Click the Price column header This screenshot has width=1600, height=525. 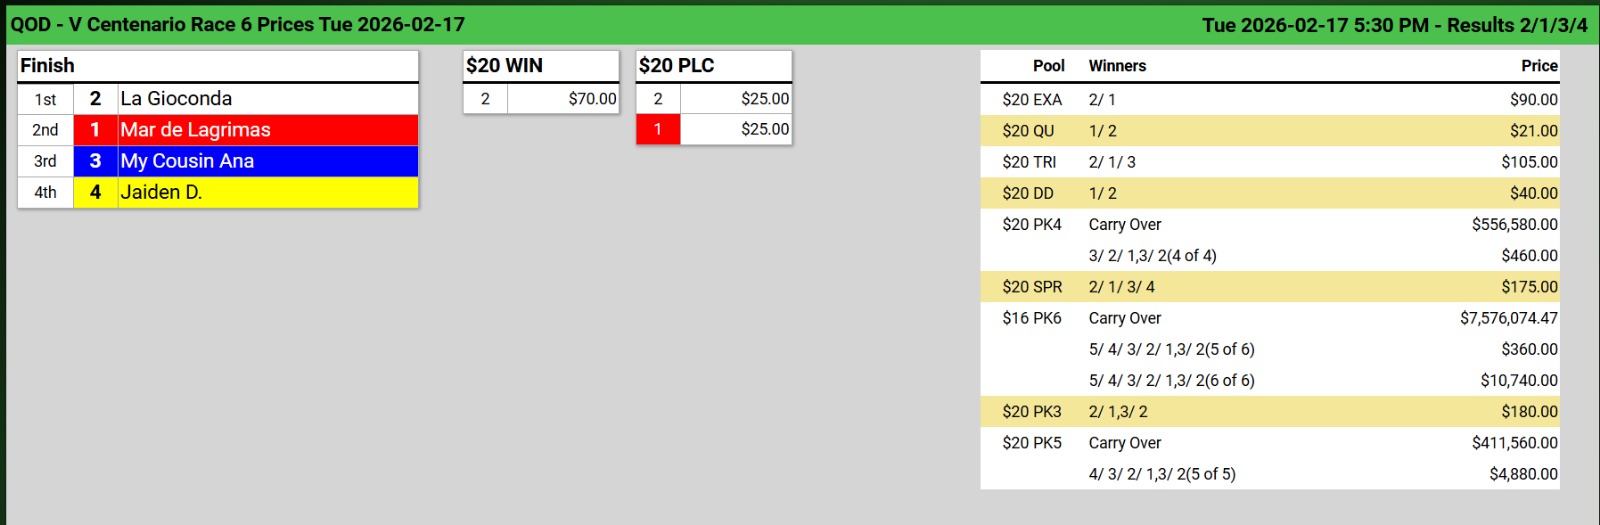(1539, 66)
